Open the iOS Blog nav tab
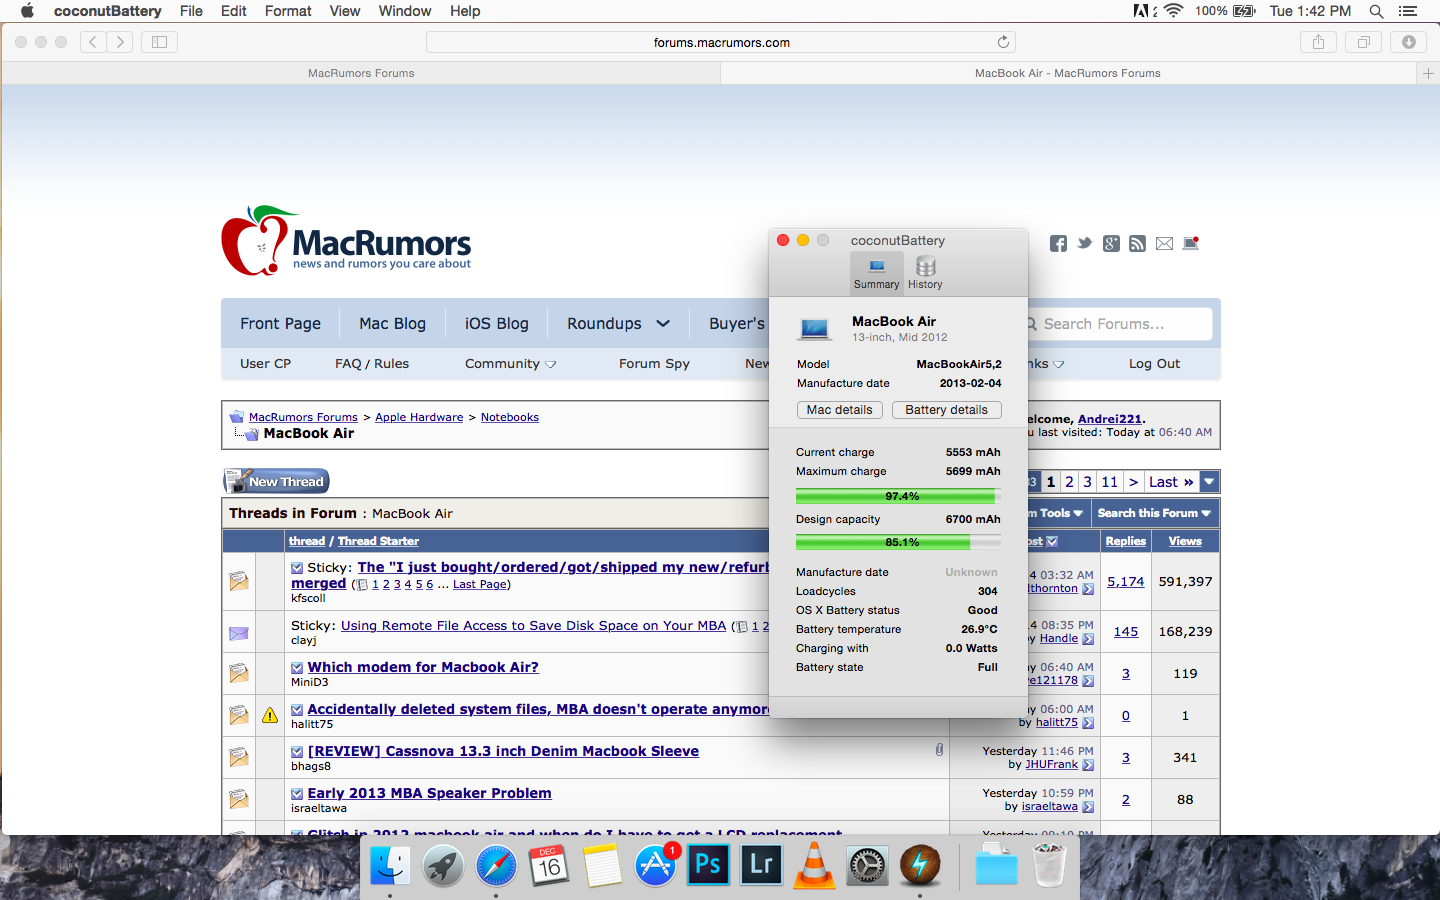Image resolution: width=1440 pixels, height=900 pixels. click(496, 323)
